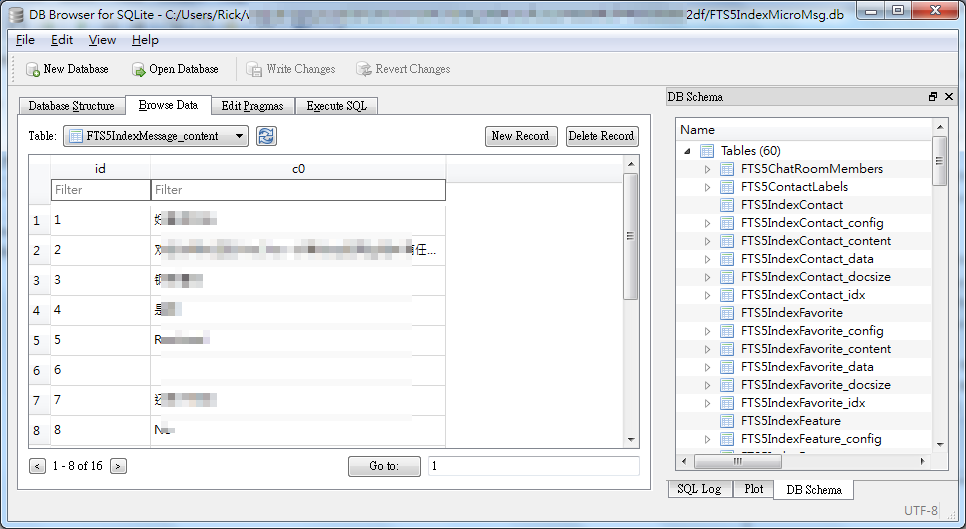The image size is (966, 529).
Task: Expand the FTS5IndexContact_idx node
Action: coord(707,296)
